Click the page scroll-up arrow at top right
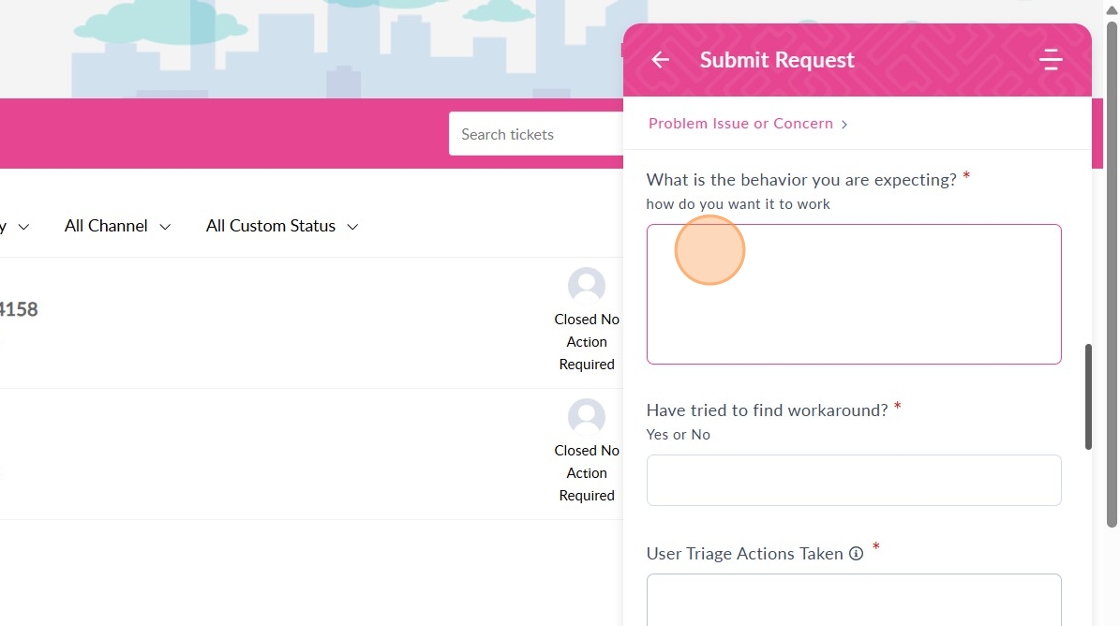 pyautogui.click(x=1111, y=8)
